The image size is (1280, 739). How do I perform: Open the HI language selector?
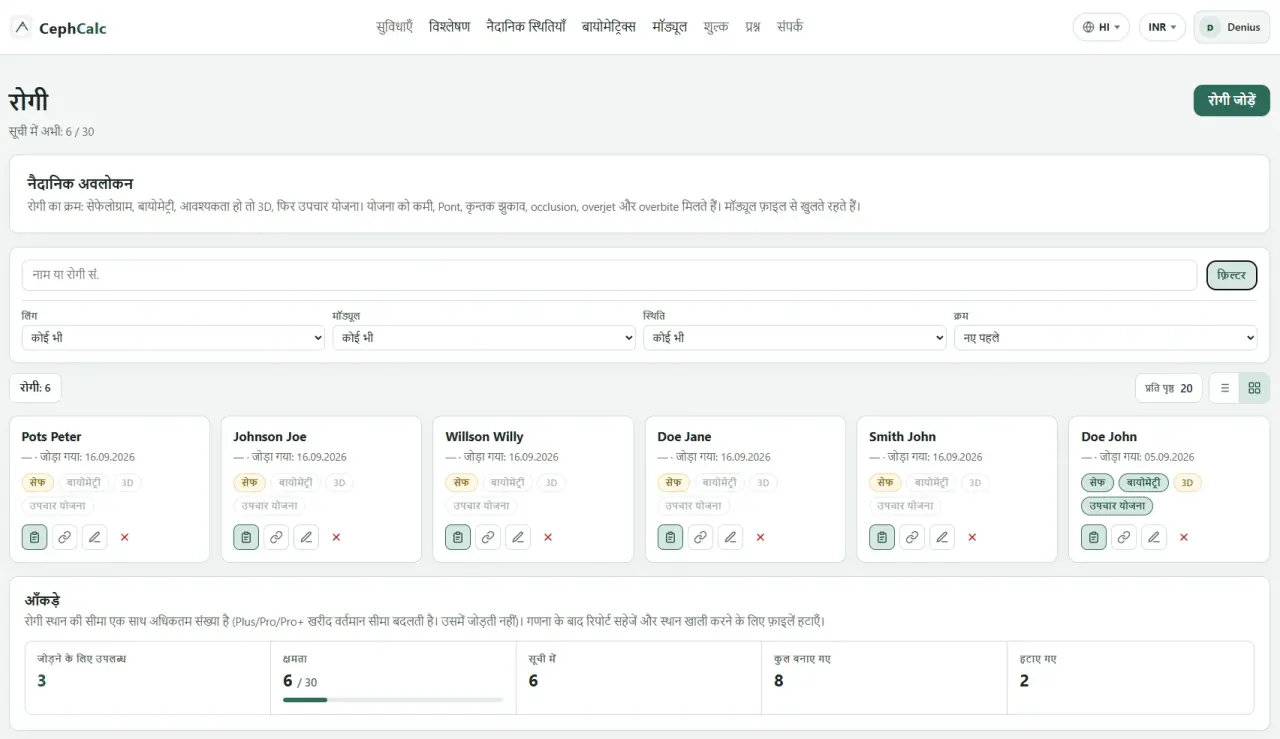coord(1102,27)
